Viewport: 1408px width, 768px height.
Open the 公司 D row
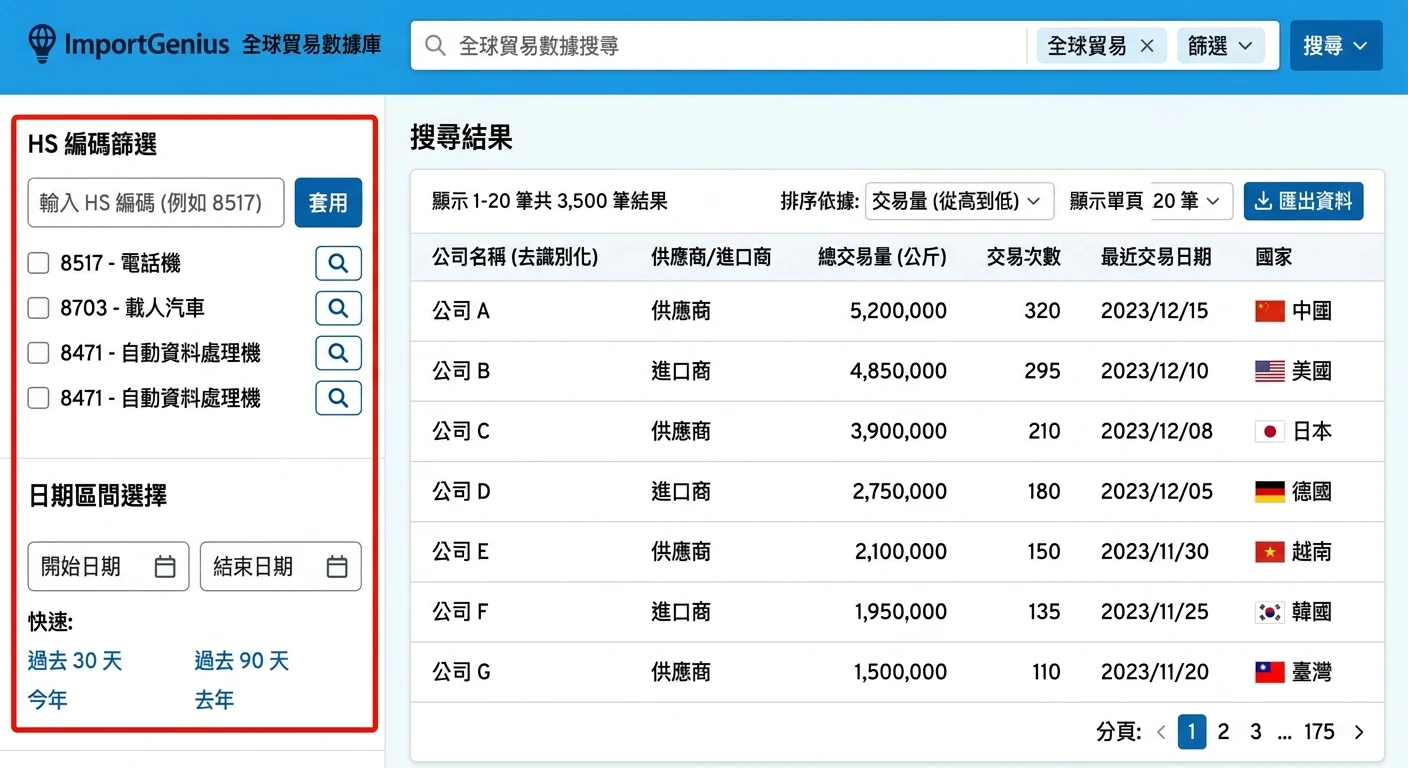[897, 491]
